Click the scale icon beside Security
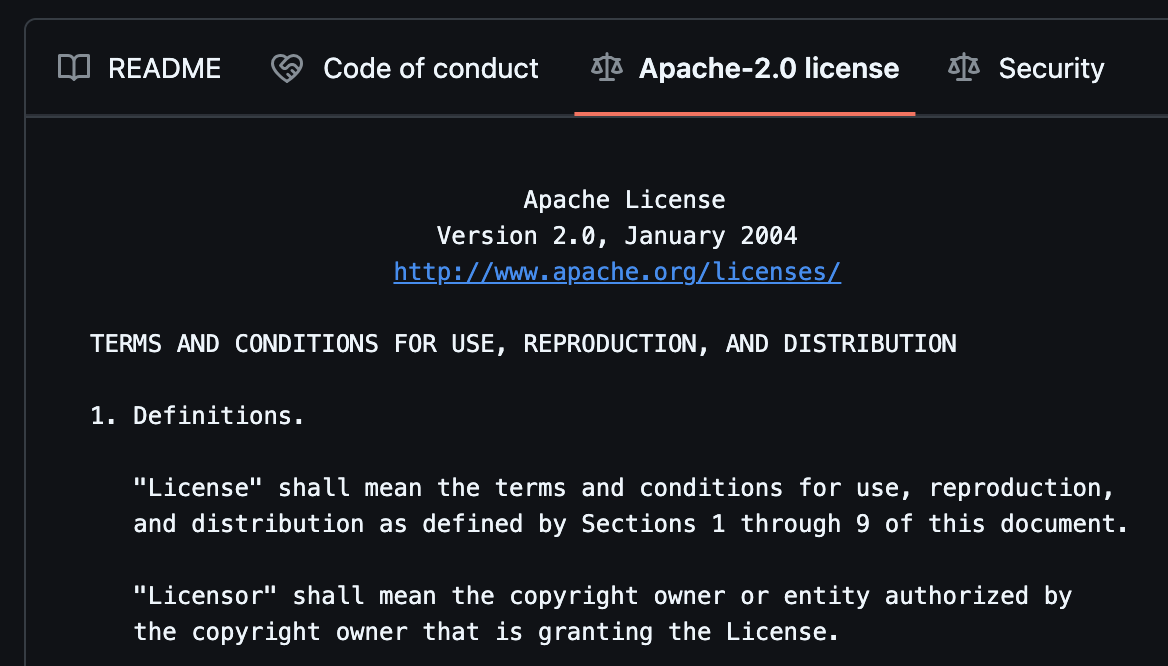1168x666 pixels. coord(964,68)
